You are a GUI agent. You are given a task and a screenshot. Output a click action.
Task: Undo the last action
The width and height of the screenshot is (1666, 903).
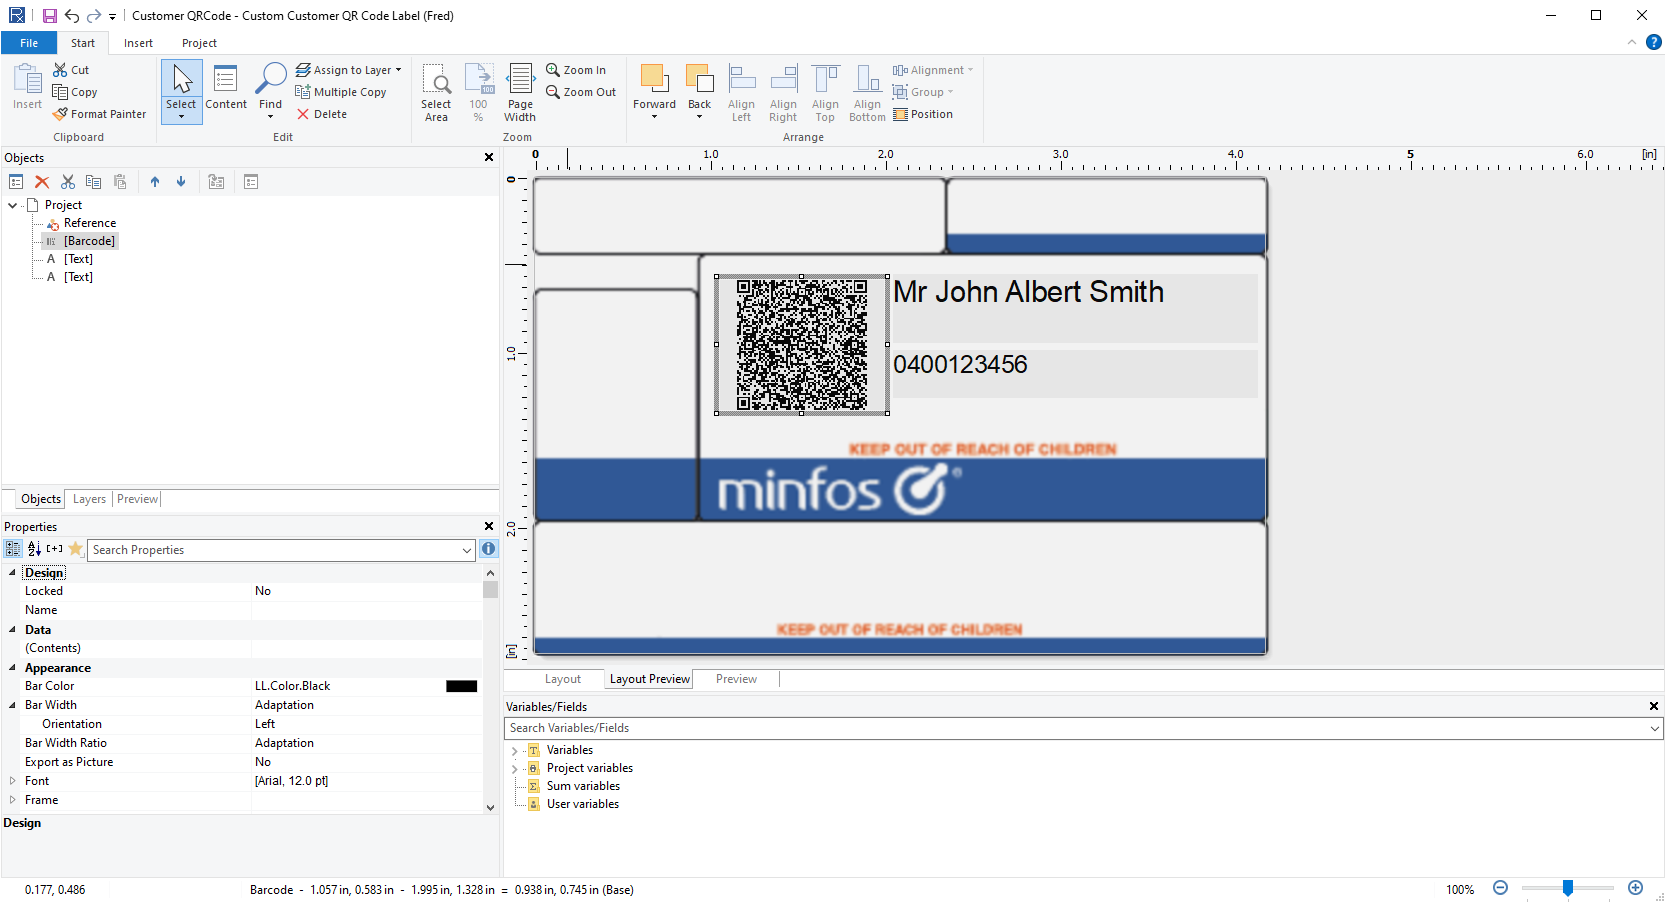coord(72,16)
